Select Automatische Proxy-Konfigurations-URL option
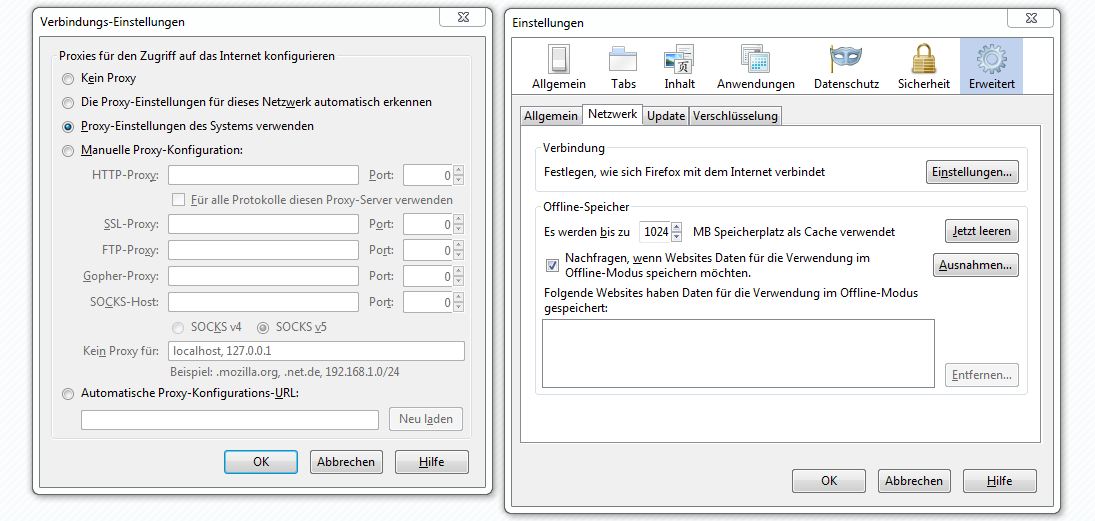Viewport: 1095px width, 521px height. tap(68, 394)
